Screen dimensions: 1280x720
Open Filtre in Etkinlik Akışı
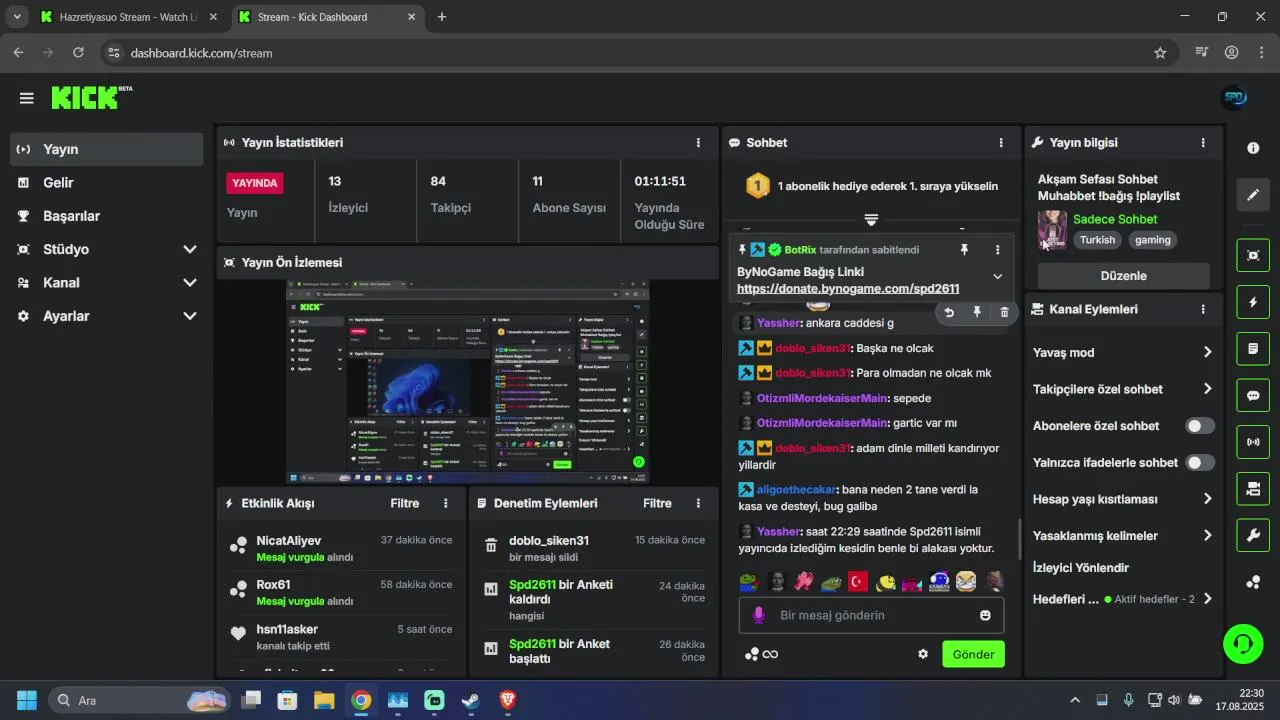pos(404,503)
